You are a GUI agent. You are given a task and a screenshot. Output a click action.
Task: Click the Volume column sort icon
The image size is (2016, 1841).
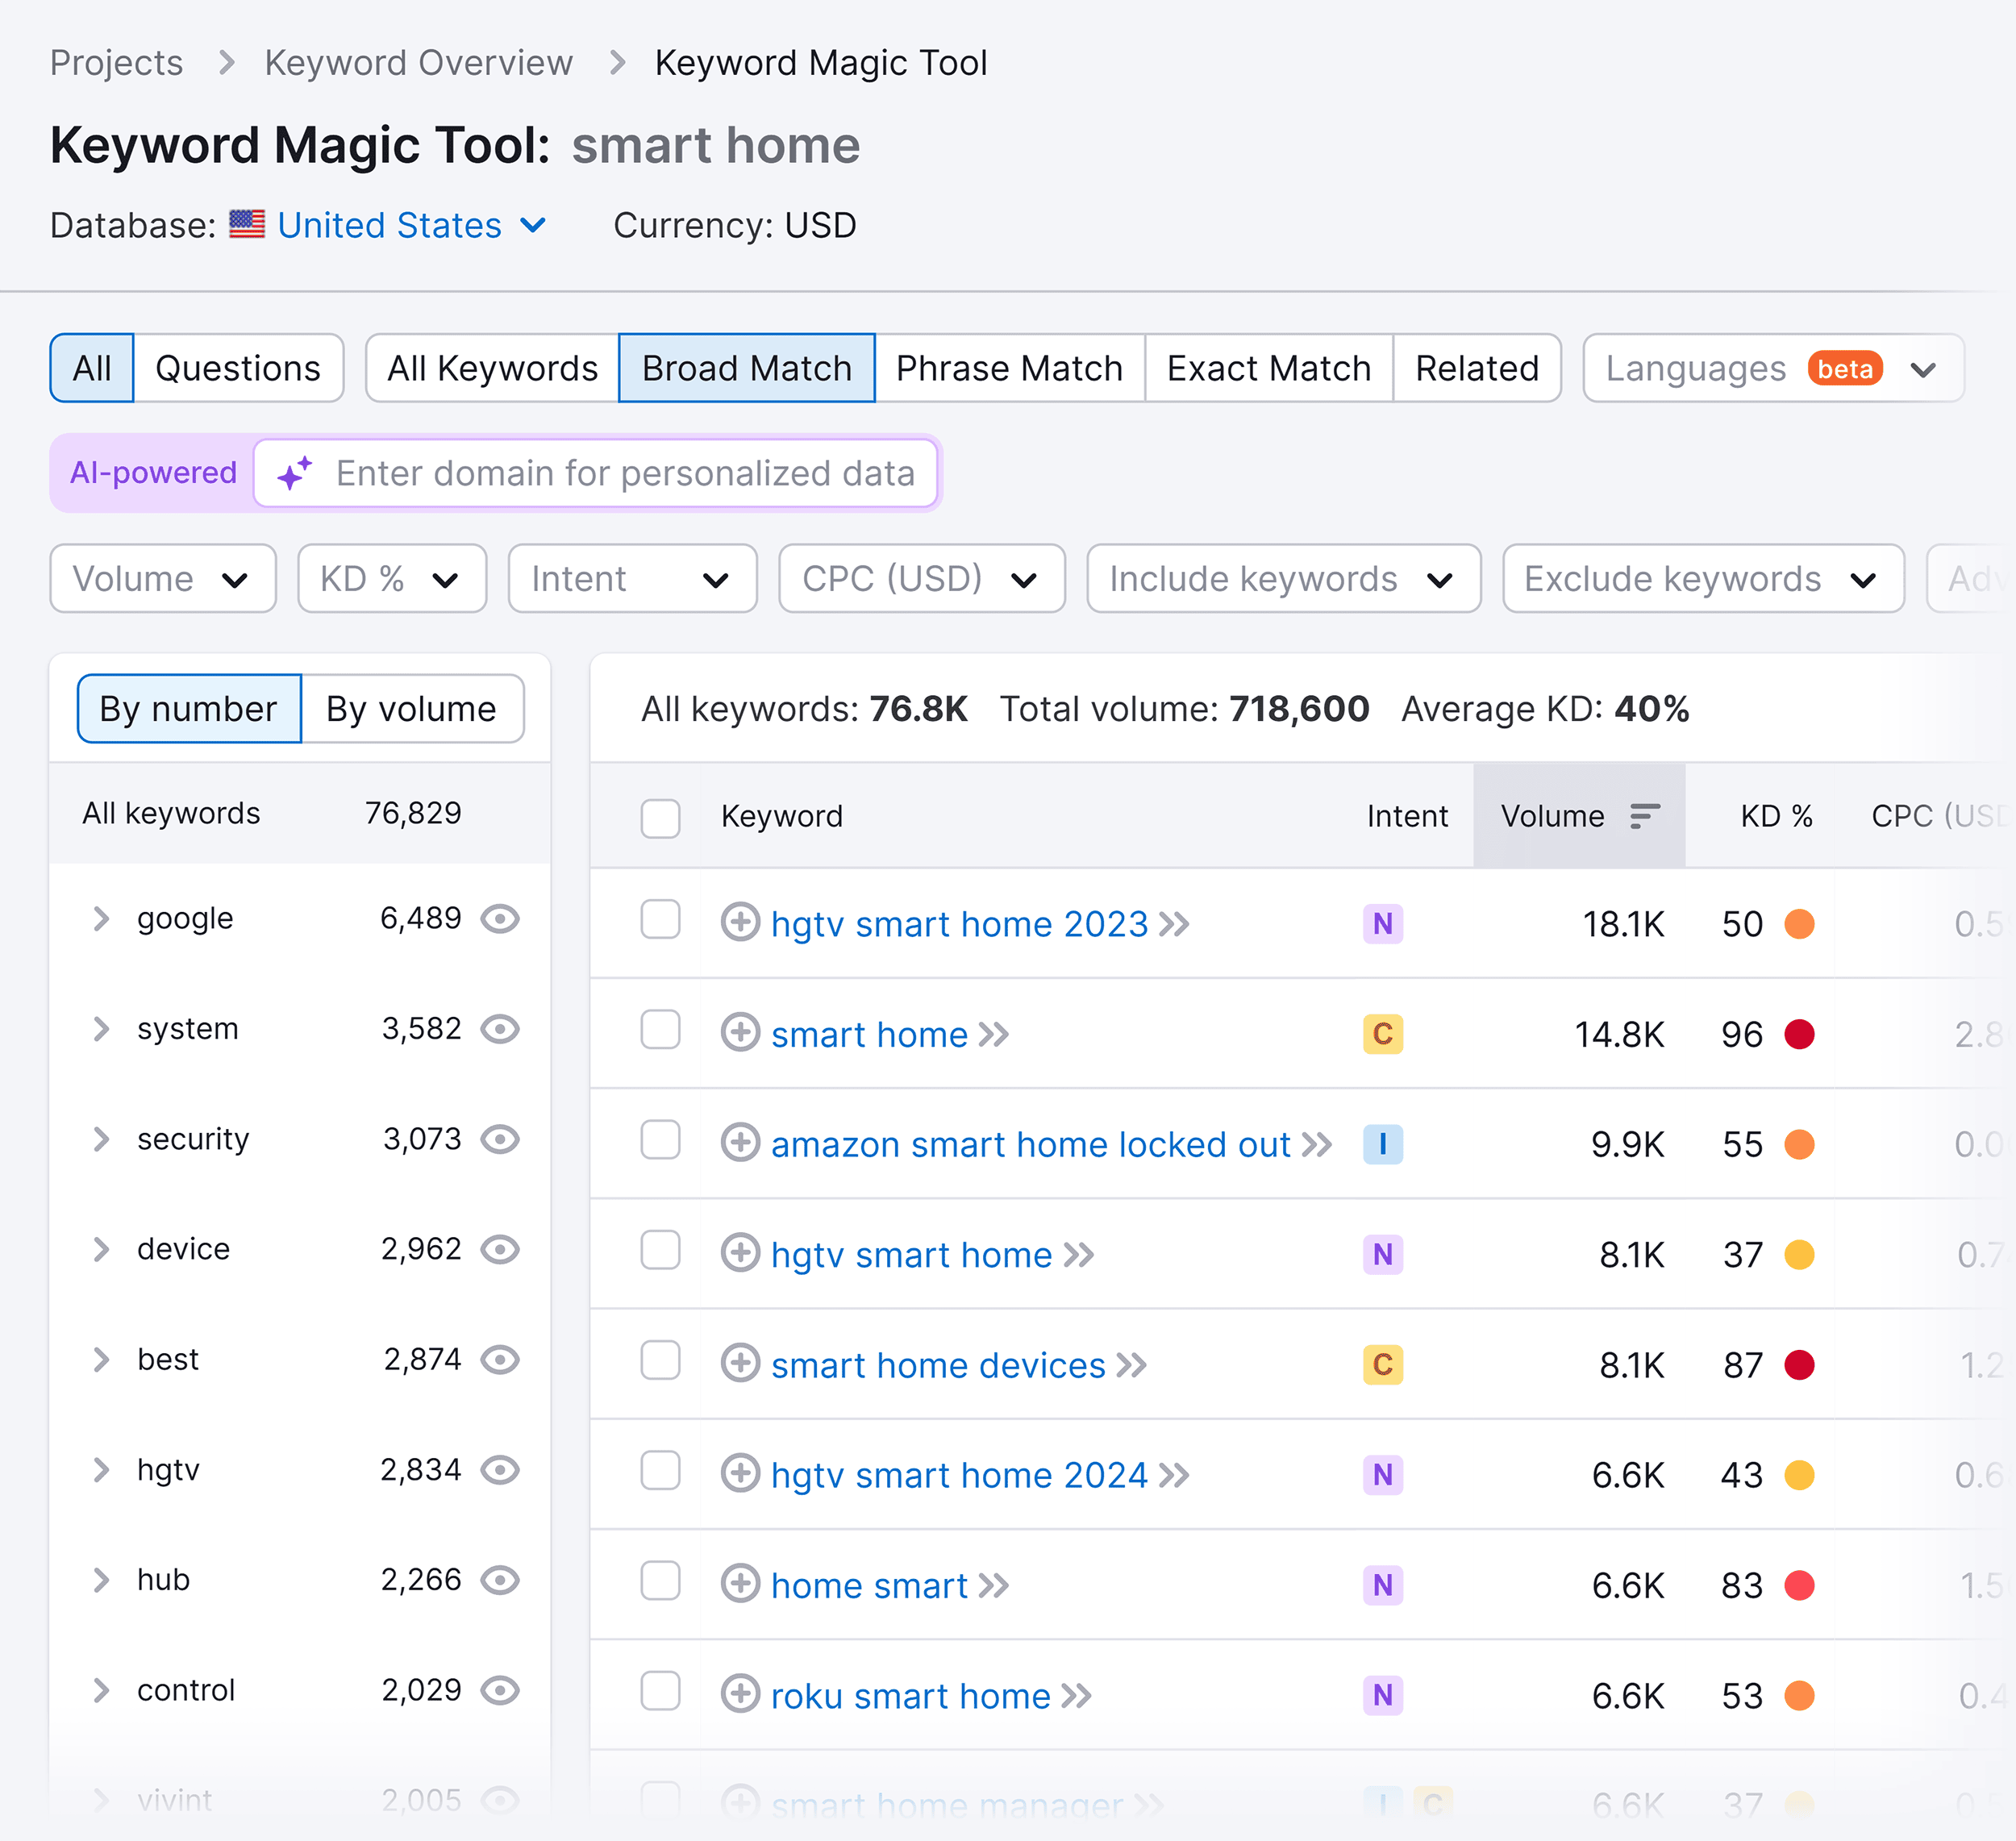click(1644, 816)
